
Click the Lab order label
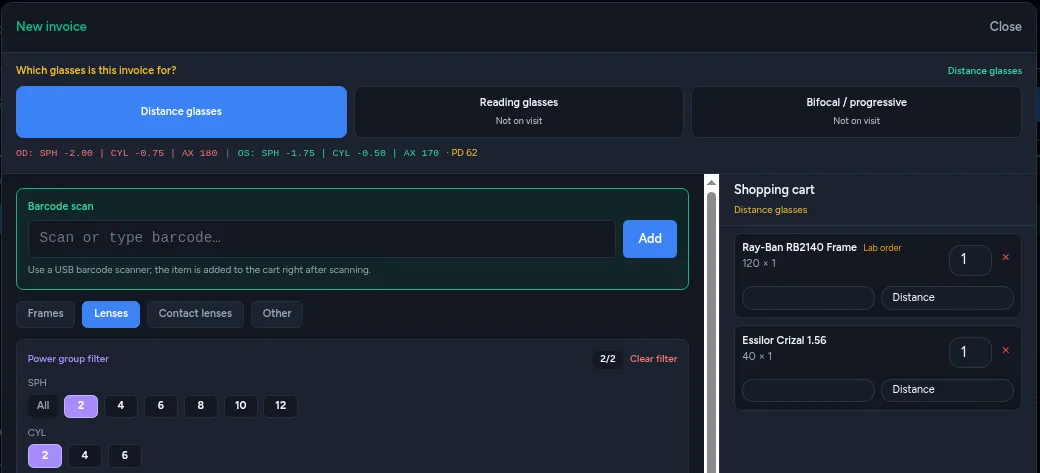click(x=882, y=248)
